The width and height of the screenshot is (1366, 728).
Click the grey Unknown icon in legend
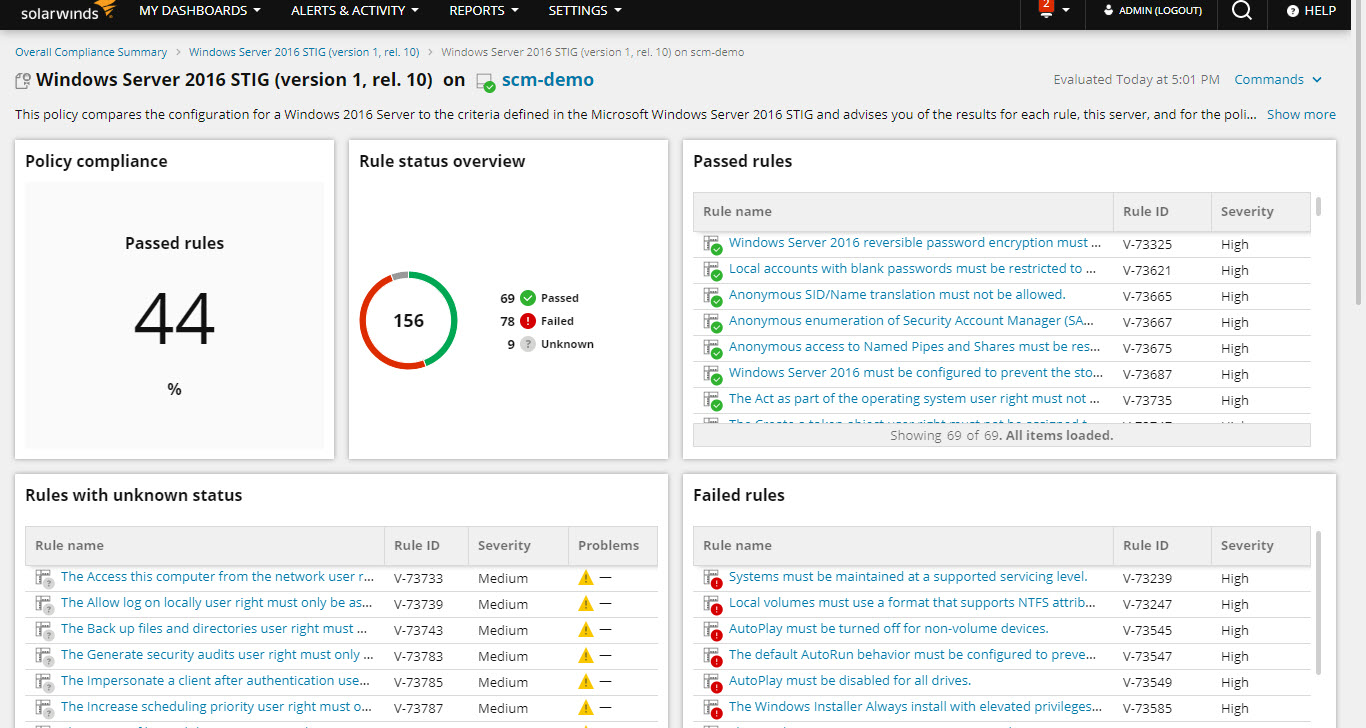click(x=528, y=344)
